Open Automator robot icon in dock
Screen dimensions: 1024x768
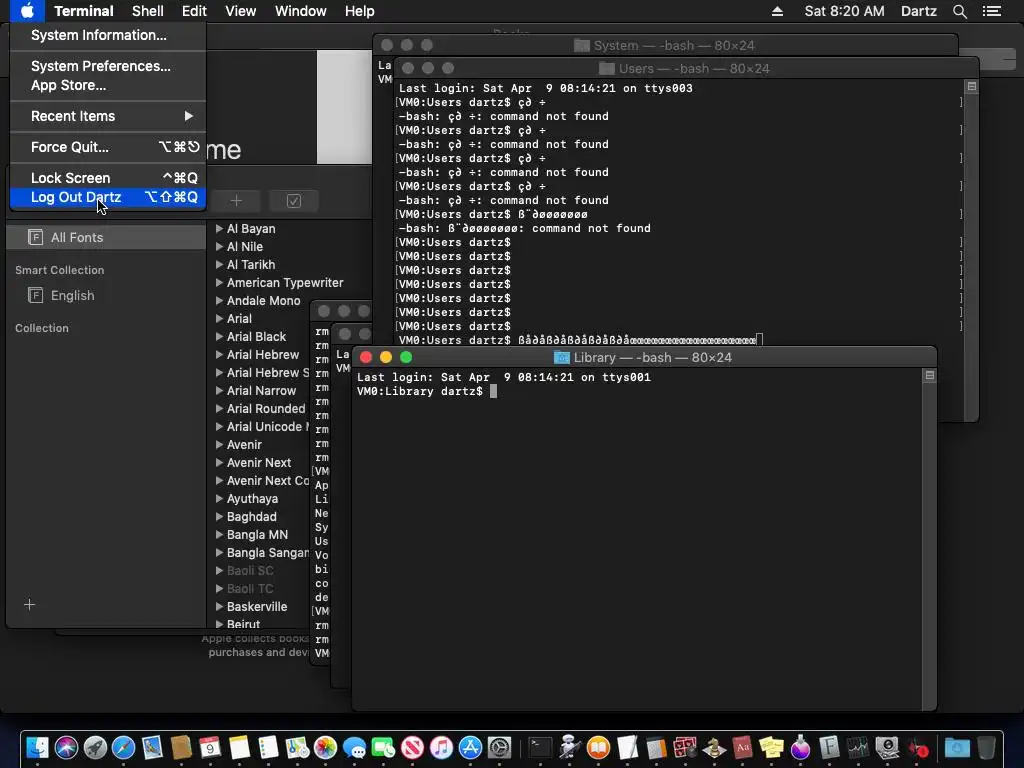569,748
